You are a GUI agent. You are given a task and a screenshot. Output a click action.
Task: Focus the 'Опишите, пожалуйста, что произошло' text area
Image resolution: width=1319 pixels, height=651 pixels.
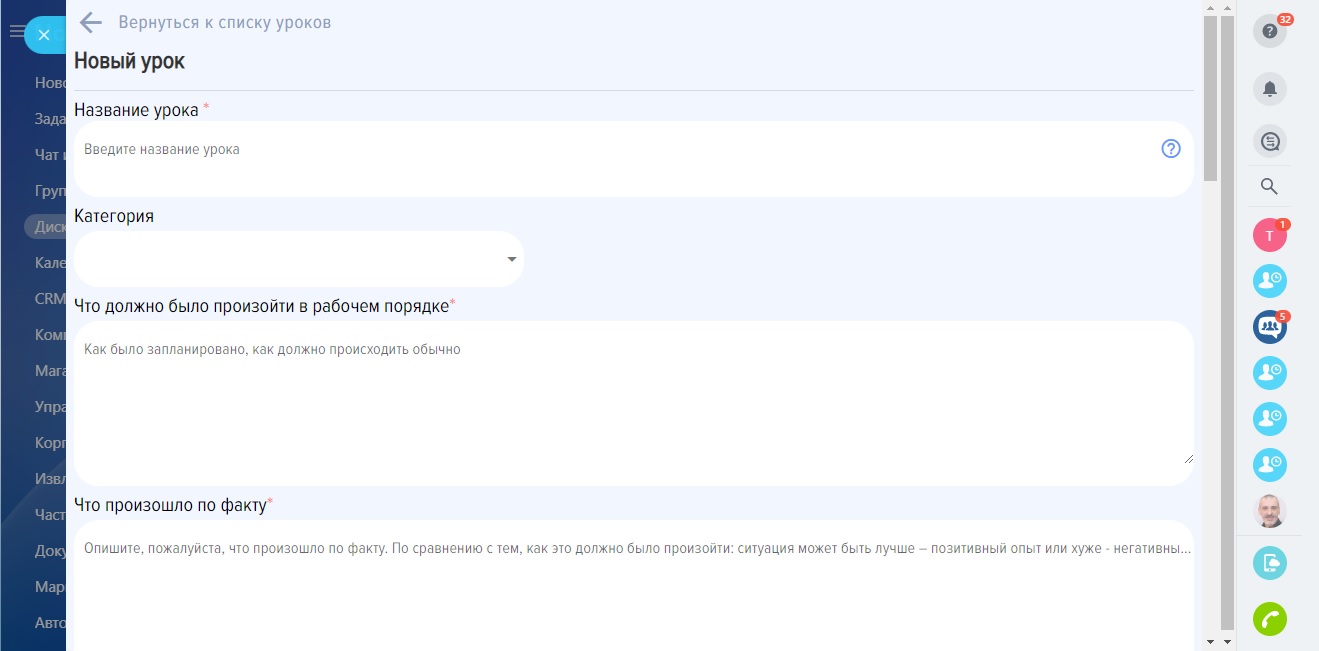click(x=634, y=585)
